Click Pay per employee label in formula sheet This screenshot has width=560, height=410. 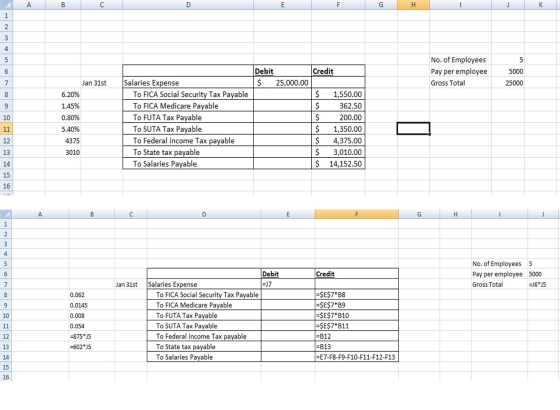497,274
